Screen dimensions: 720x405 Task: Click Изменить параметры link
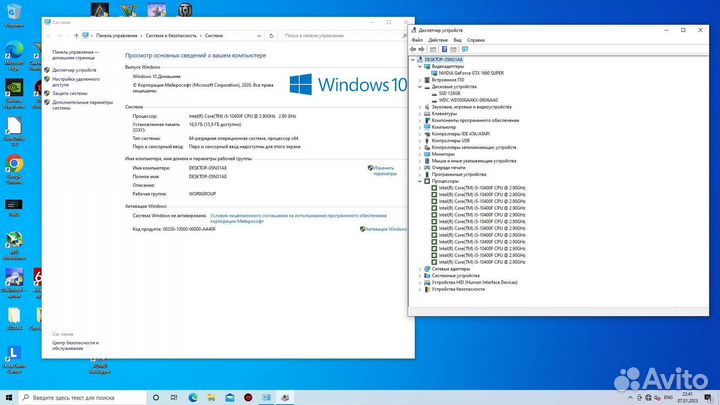pos(384,171)
